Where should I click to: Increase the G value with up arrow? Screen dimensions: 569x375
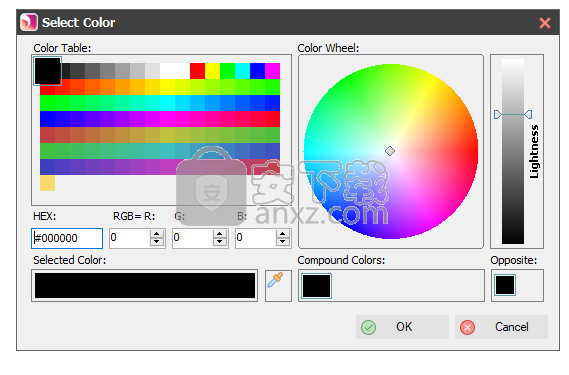tap(220, 233)
